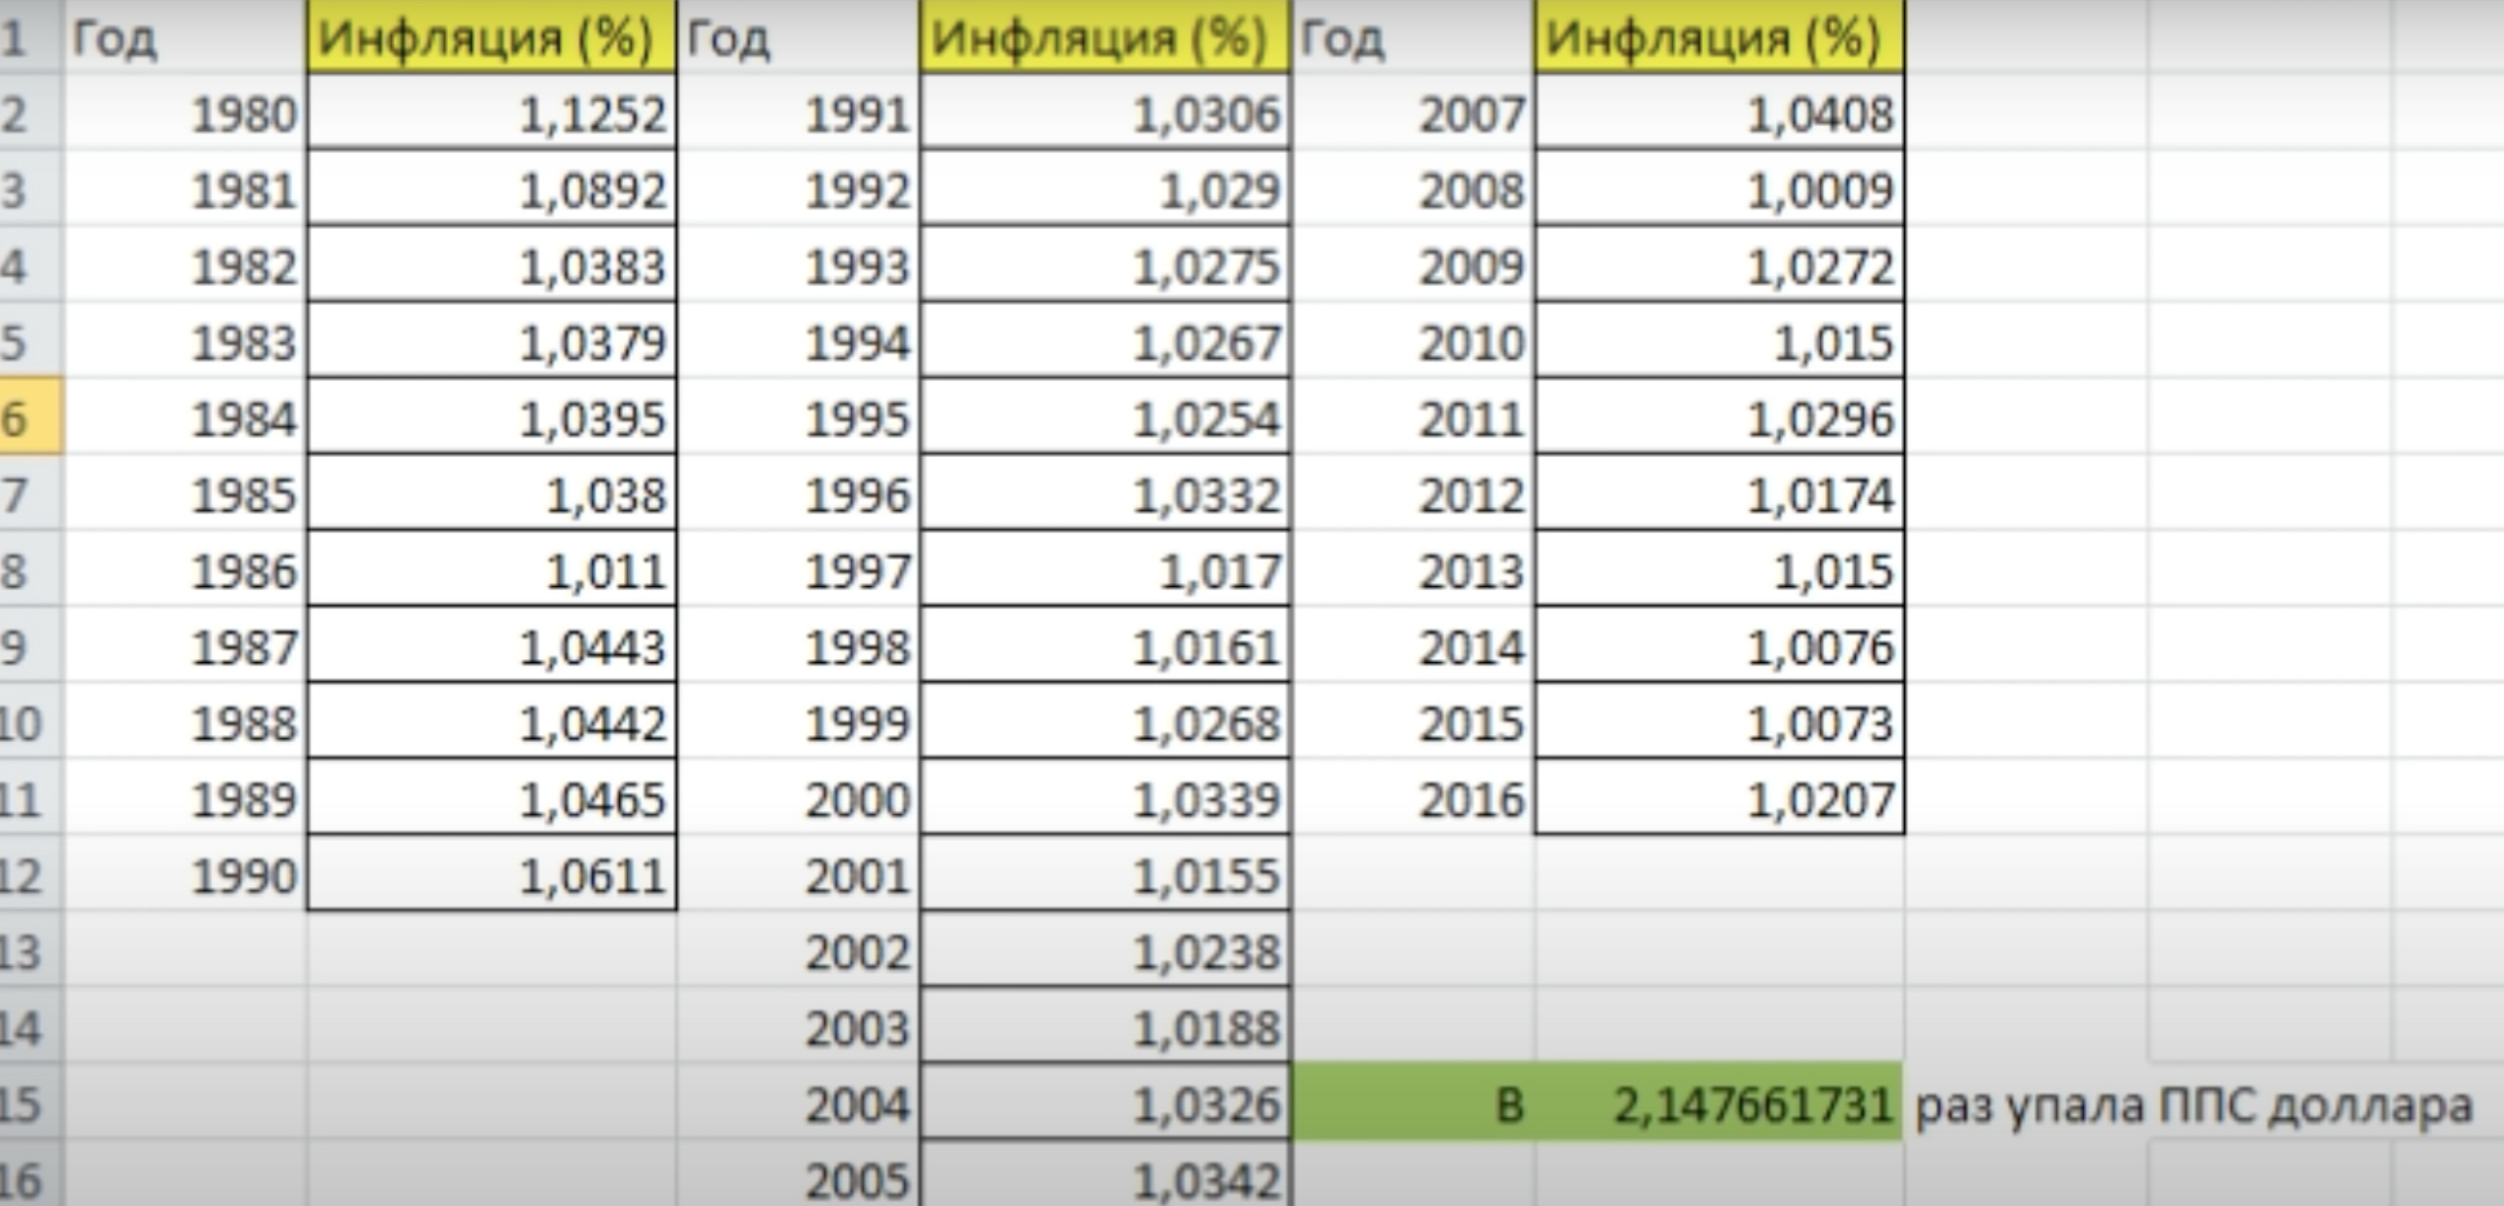This screenshot has height=1206, width=2504.
Task: Select the year cell 2008
Action: click(1413, 189)
